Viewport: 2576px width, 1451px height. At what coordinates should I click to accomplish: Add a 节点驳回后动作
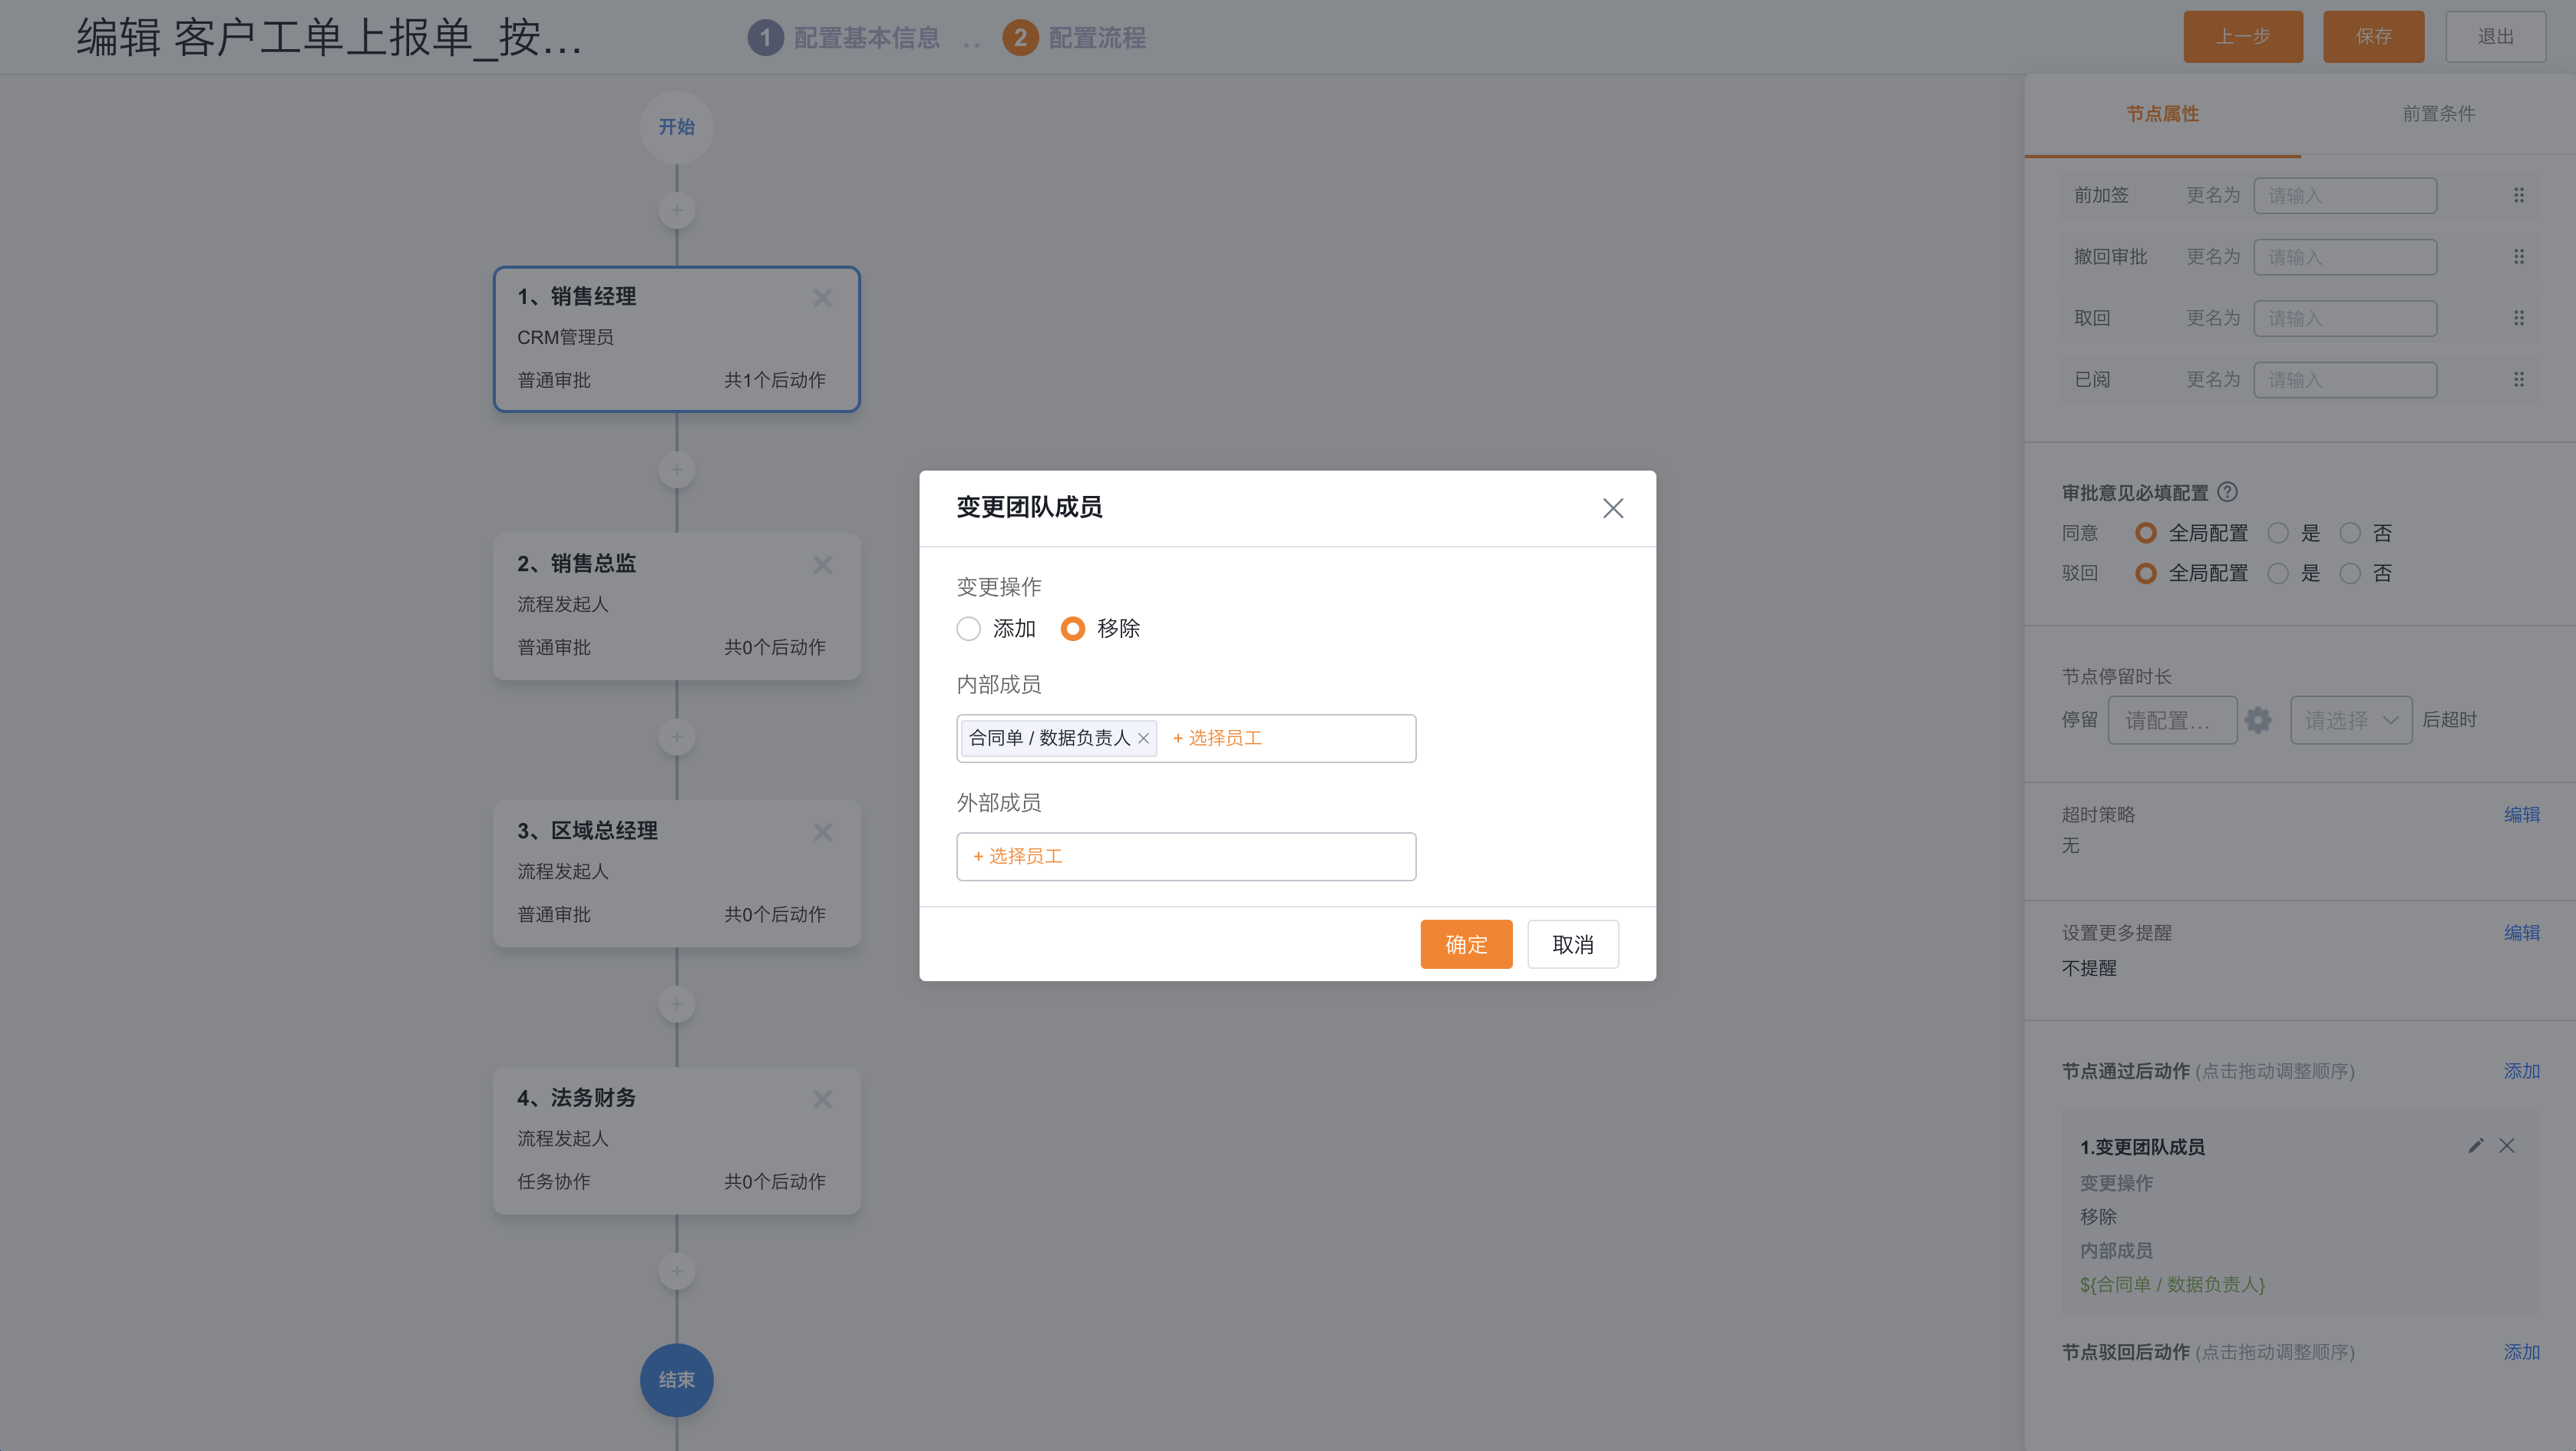coord(2521,1352)
